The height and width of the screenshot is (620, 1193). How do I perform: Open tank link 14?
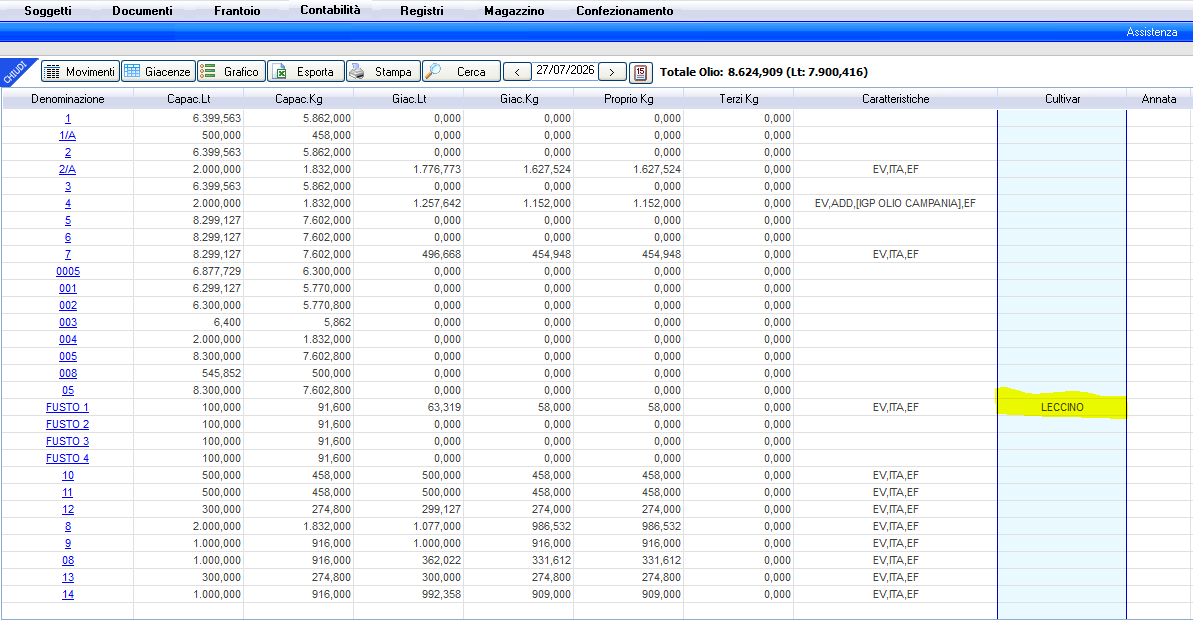click(x=68, y=594)
